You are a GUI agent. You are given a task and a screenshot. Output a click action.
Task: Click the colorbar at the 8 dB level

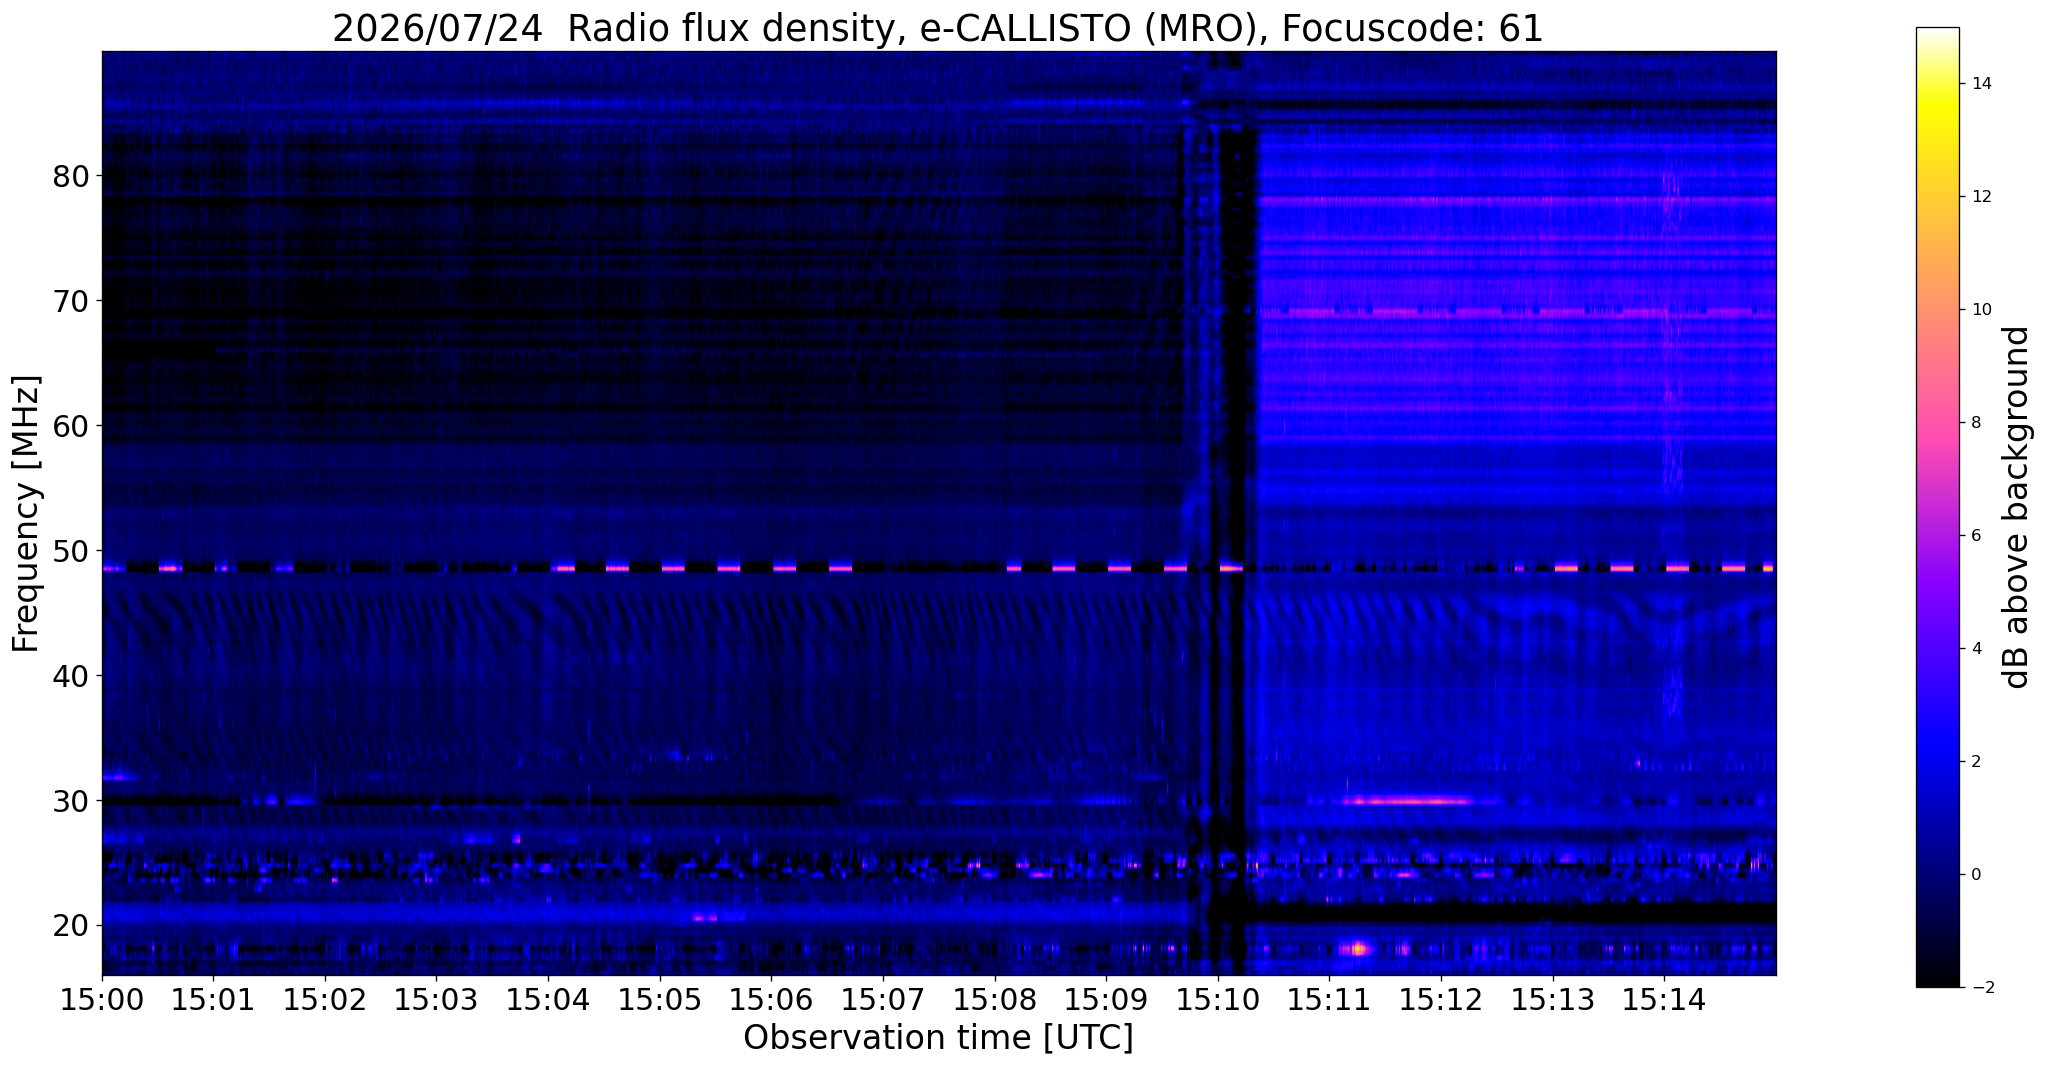(x=1937, y=422)
